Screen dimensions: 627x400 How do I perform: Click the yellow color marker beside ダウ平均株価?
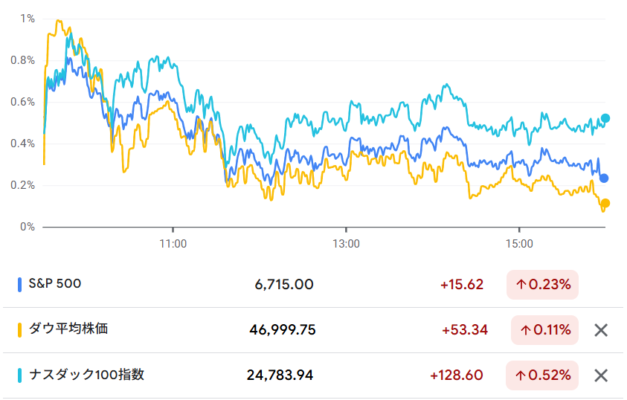point(21,330)
